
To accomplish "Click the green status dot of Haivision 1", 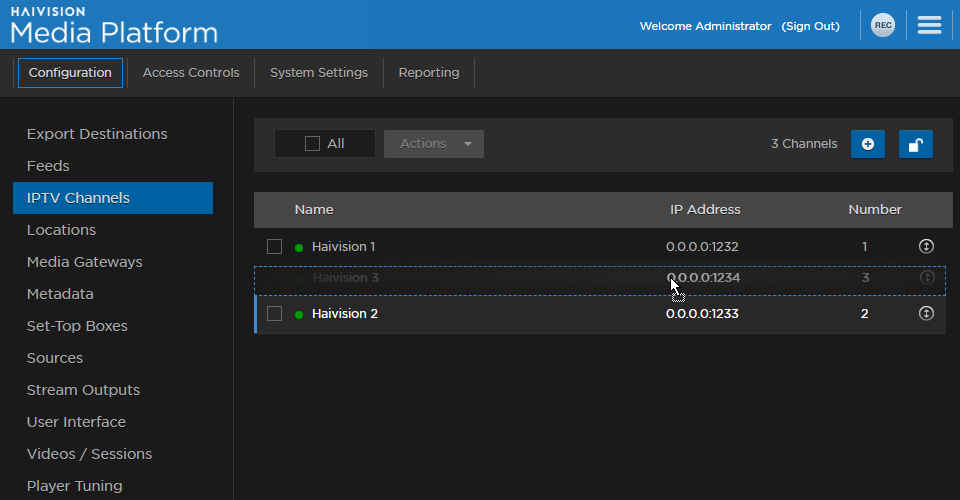I will click(299, 247).
